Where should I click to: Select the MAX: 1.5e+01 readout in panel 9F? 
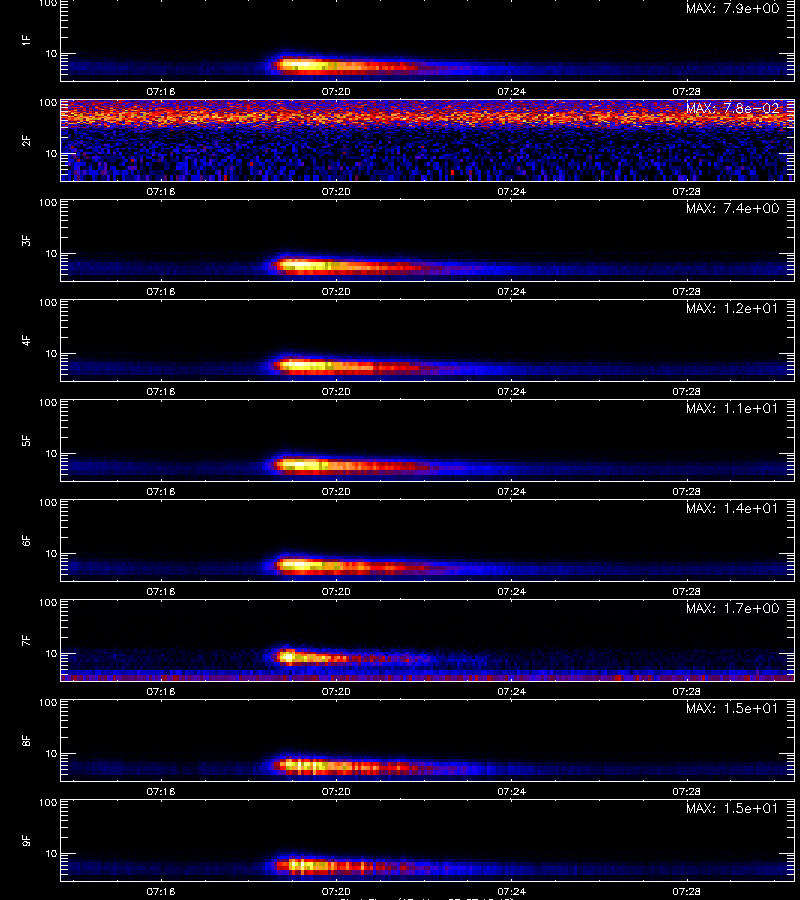pyautogui.click(x=732, y=808)
